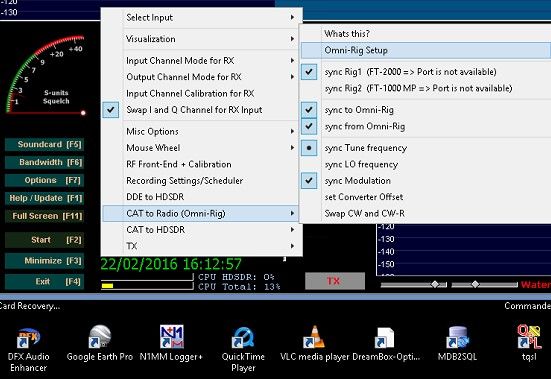The width and height of the screenshot is (551, 379).
Task: Toggle sync Modulation checkmark
Action: [309, 181]
